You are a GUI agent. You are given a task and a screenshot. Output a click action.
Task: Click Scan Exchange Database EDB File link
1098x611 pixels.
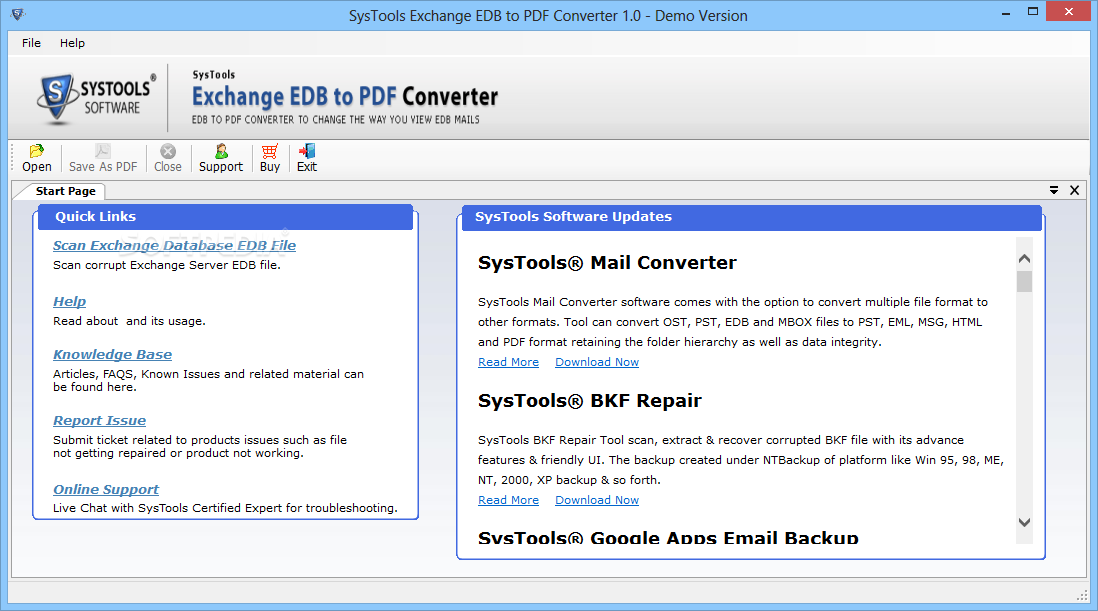[174, 246]
